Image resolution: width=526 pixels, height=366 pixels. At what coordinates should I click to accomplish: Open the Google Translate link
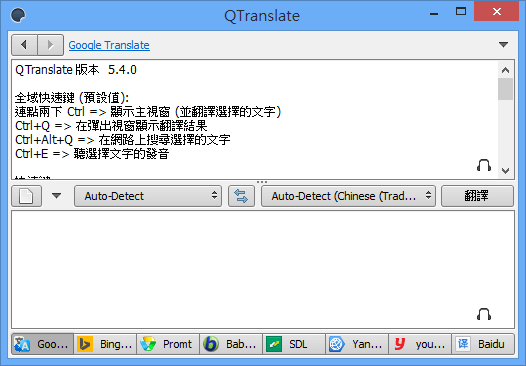point(109,45)
